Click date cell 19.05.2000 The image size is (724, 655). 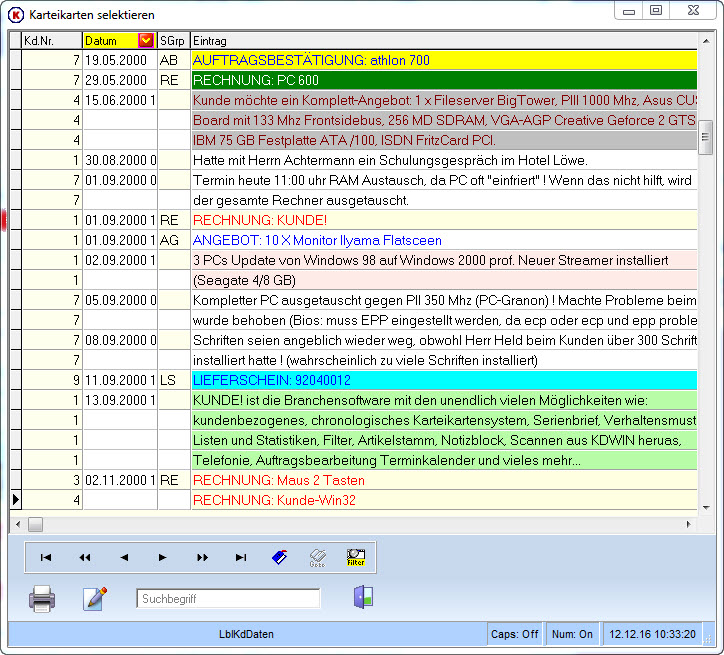pyautogui.click(x=120, y=60)
